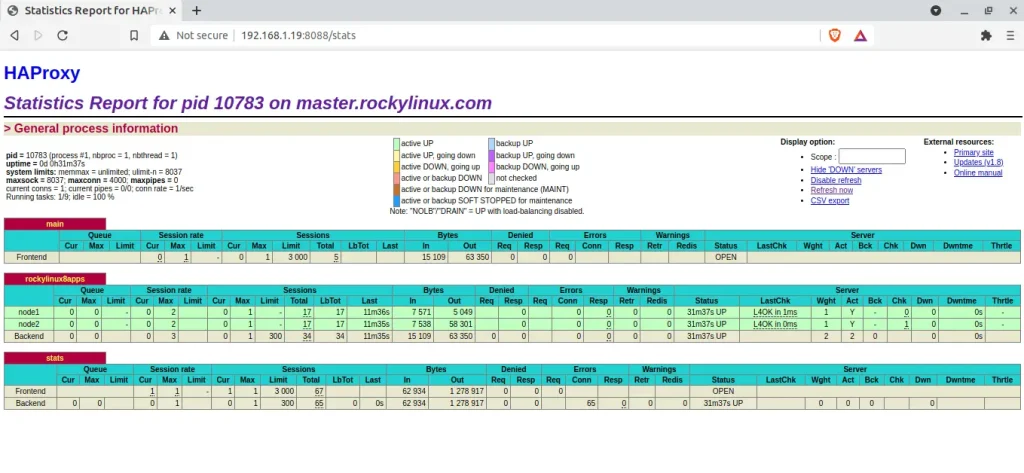The height and width of the screenshot is (473, 1024).
Task: Click main Frontend OPEN status
Action: click(726, 257)
